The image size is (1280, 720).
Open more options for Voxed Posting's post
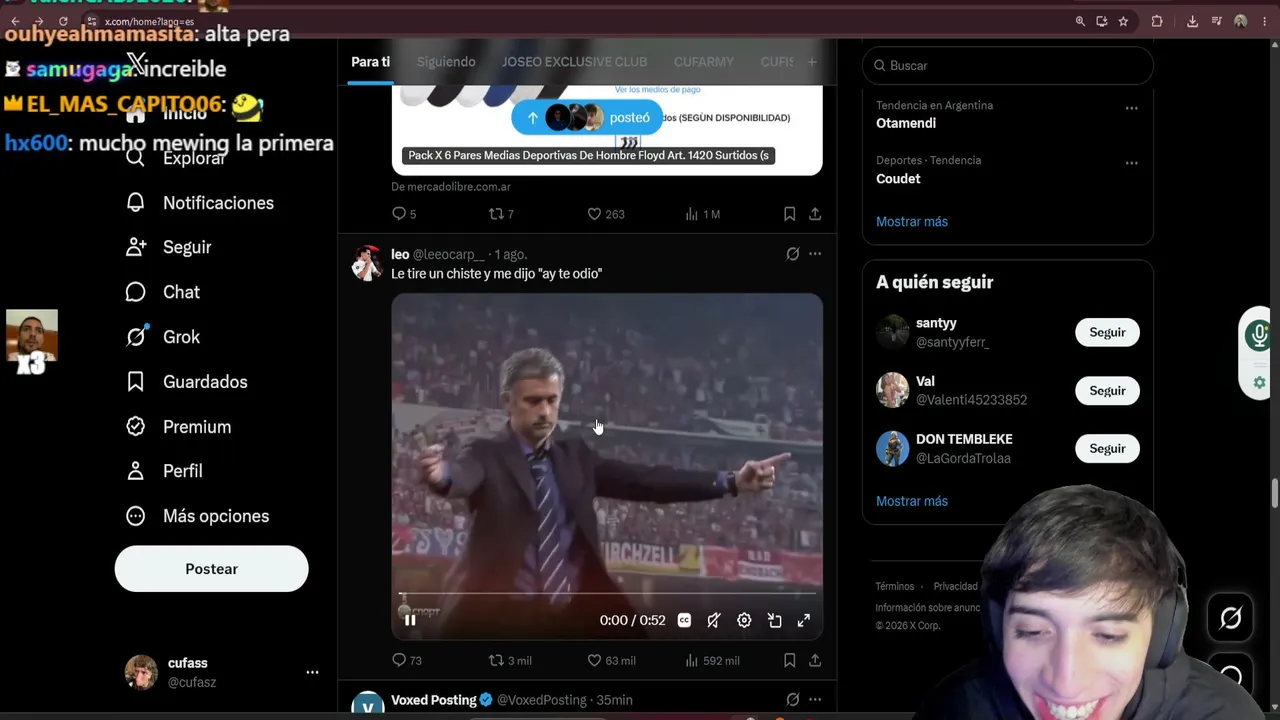[815, 700]
